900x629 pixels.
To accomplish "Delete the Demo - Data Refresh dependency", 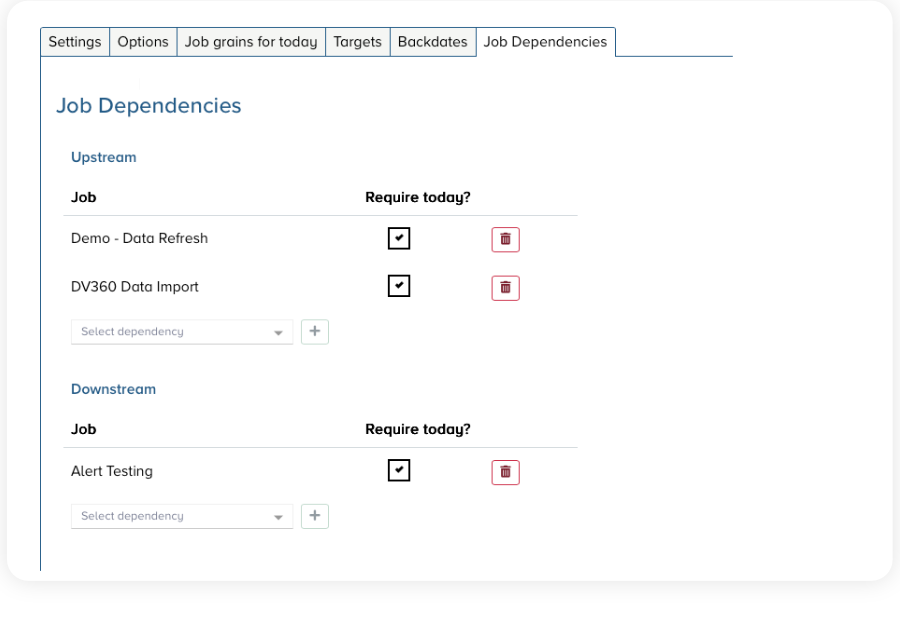I will coord(505,239).
